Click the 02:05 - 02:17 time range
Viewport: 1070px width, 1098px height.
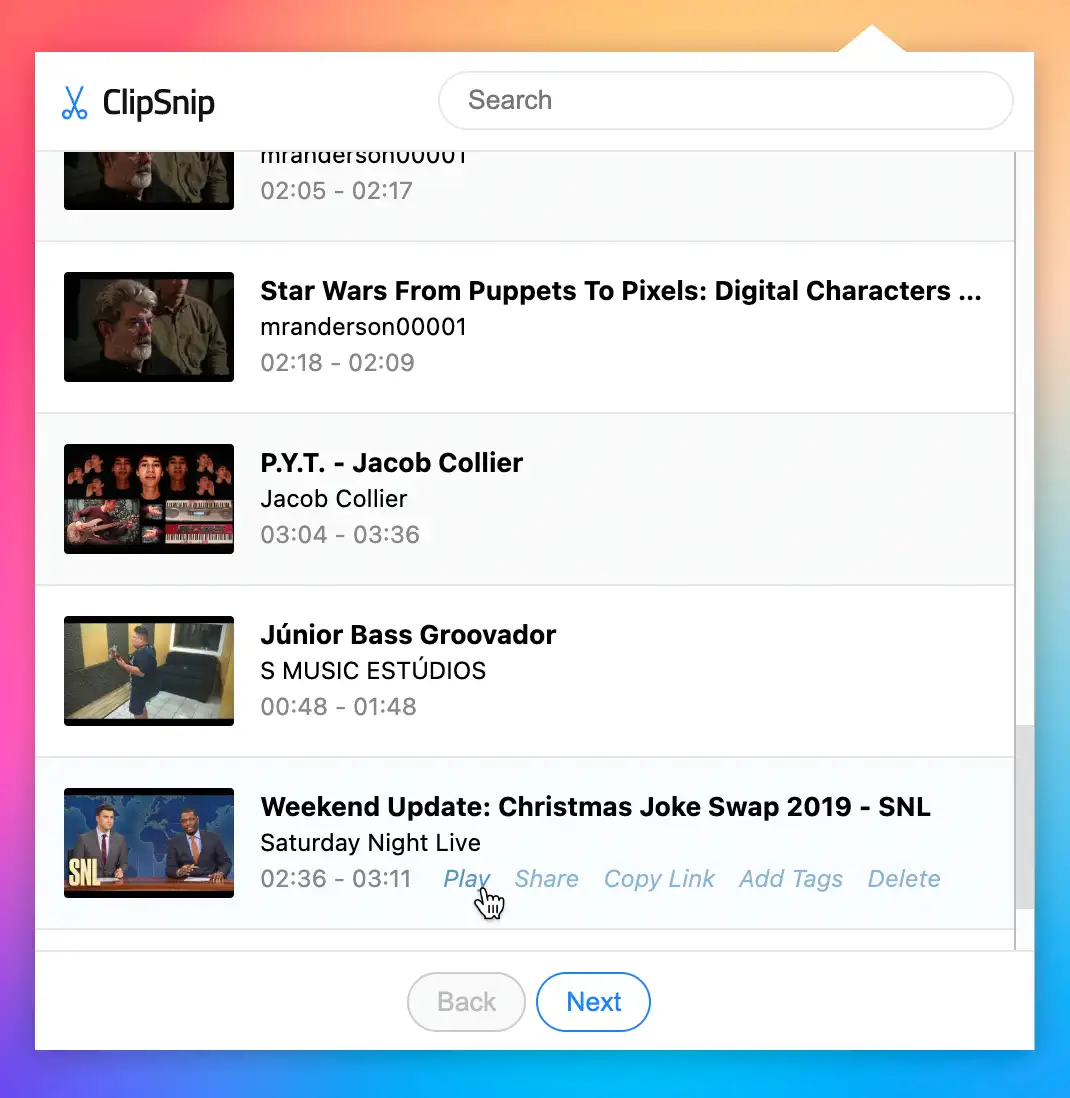pyautogui.click(x=336, y=190)
